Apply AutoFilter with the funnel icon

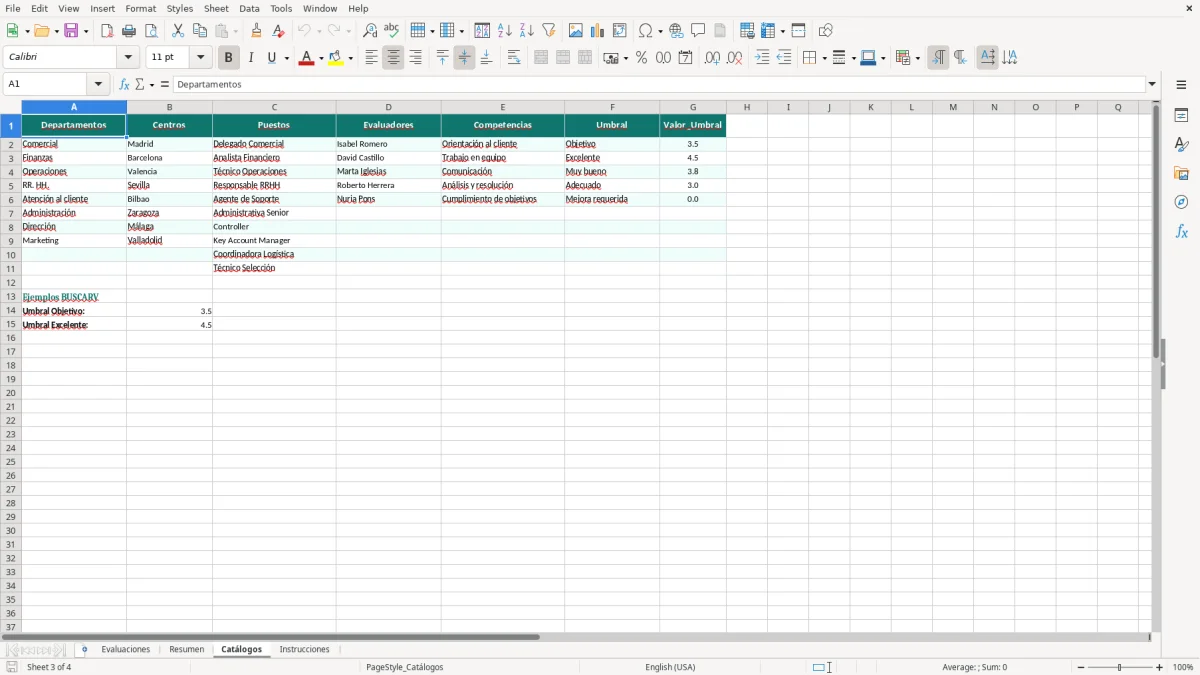pos(549,31)
